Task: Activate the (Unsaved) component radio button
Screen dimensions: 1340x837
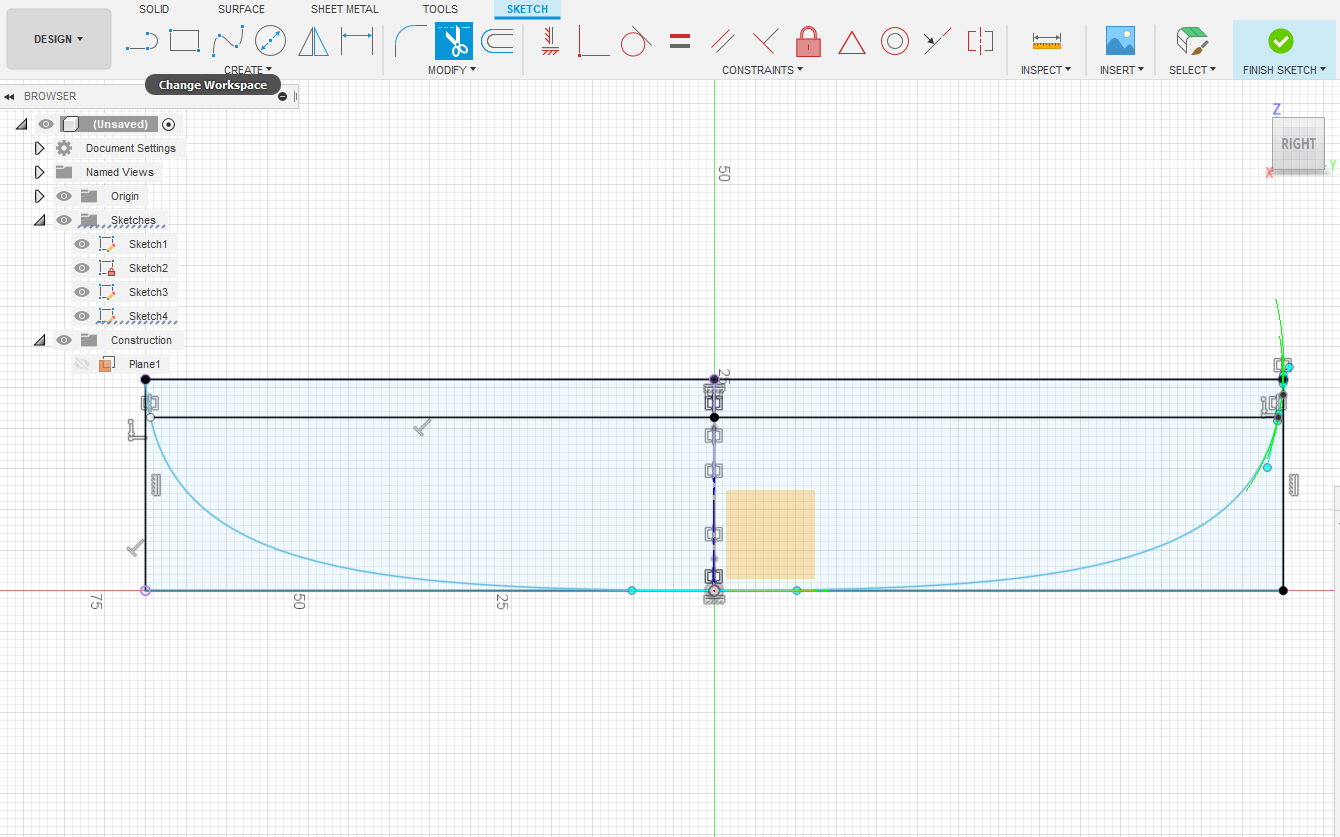Action: tap(169, 124)
